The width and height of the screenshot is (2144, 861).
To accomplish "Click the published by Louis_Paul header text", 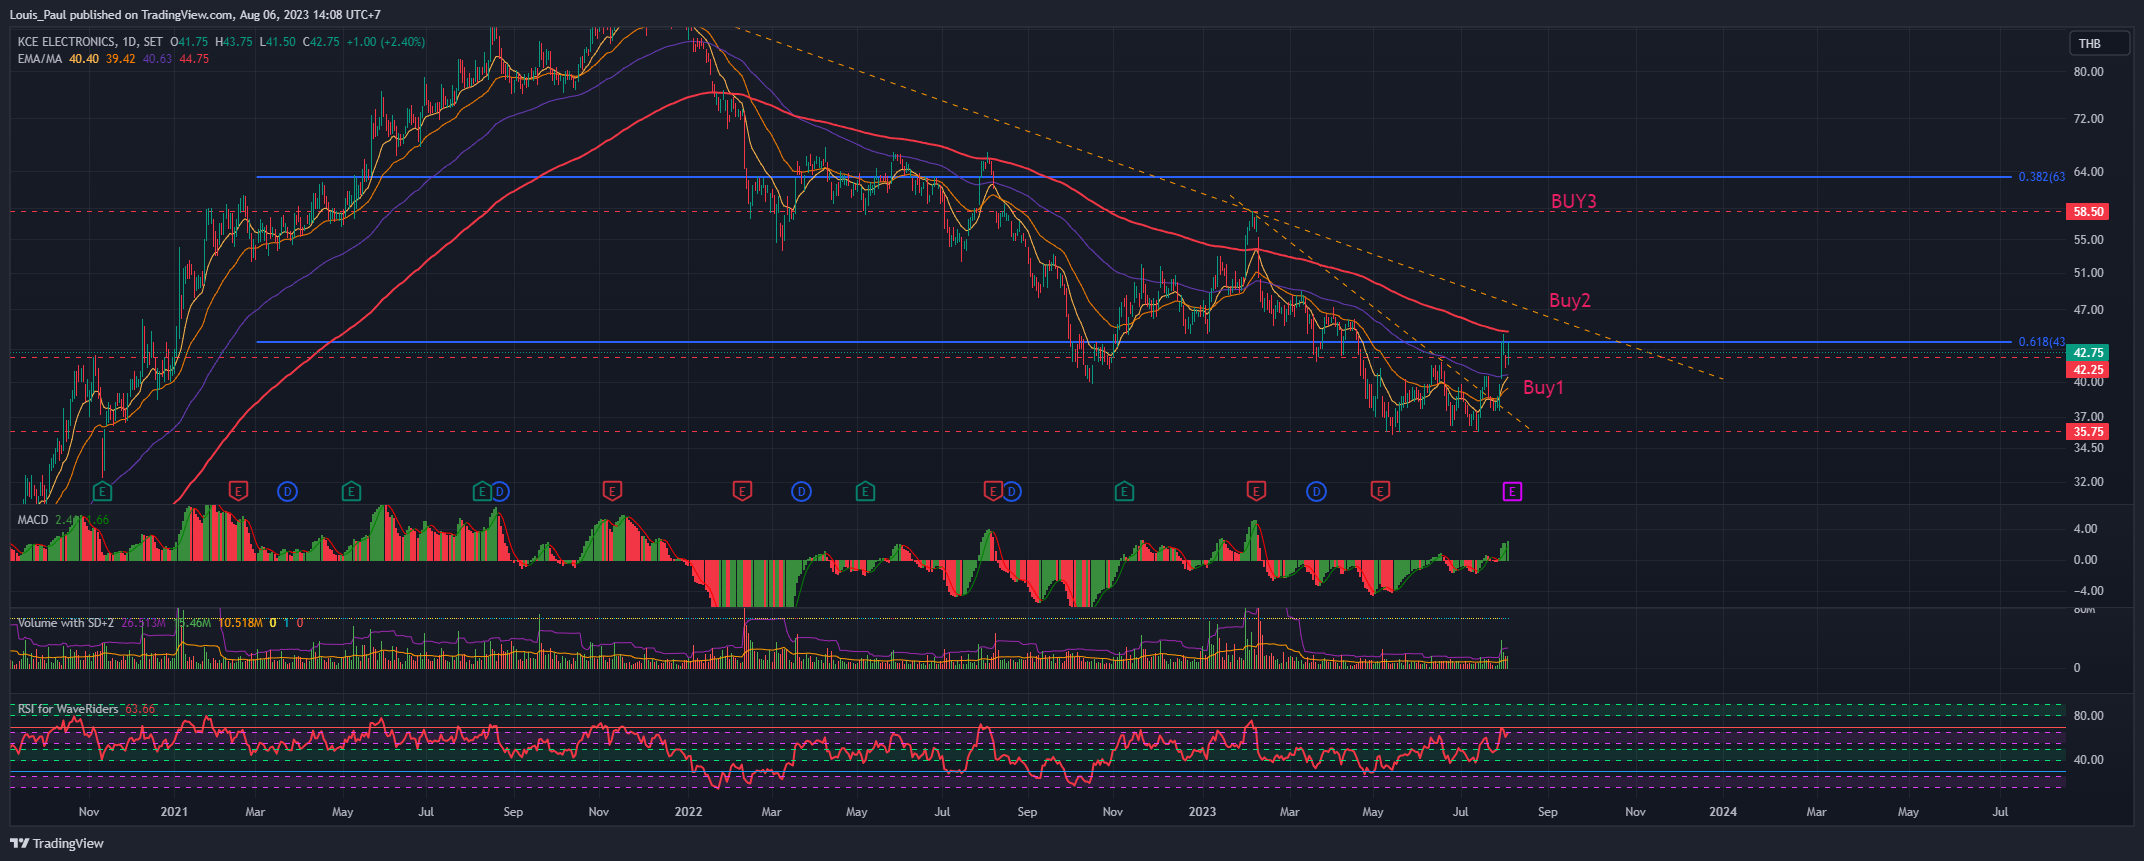I will [x=195, y=15].
